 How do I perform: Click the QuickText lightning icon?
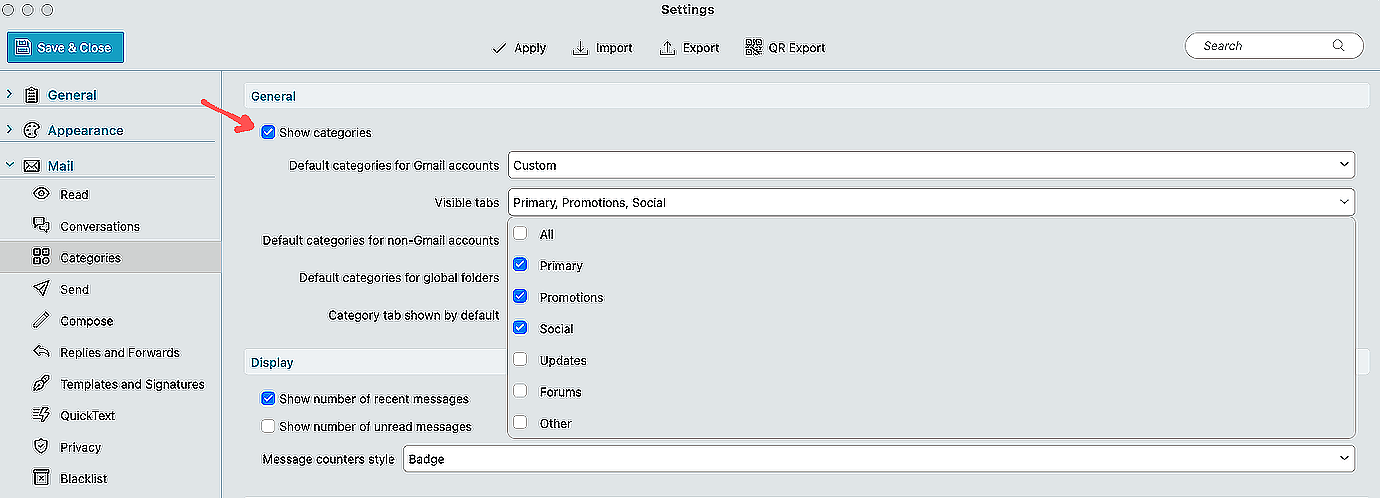(41, 415)
